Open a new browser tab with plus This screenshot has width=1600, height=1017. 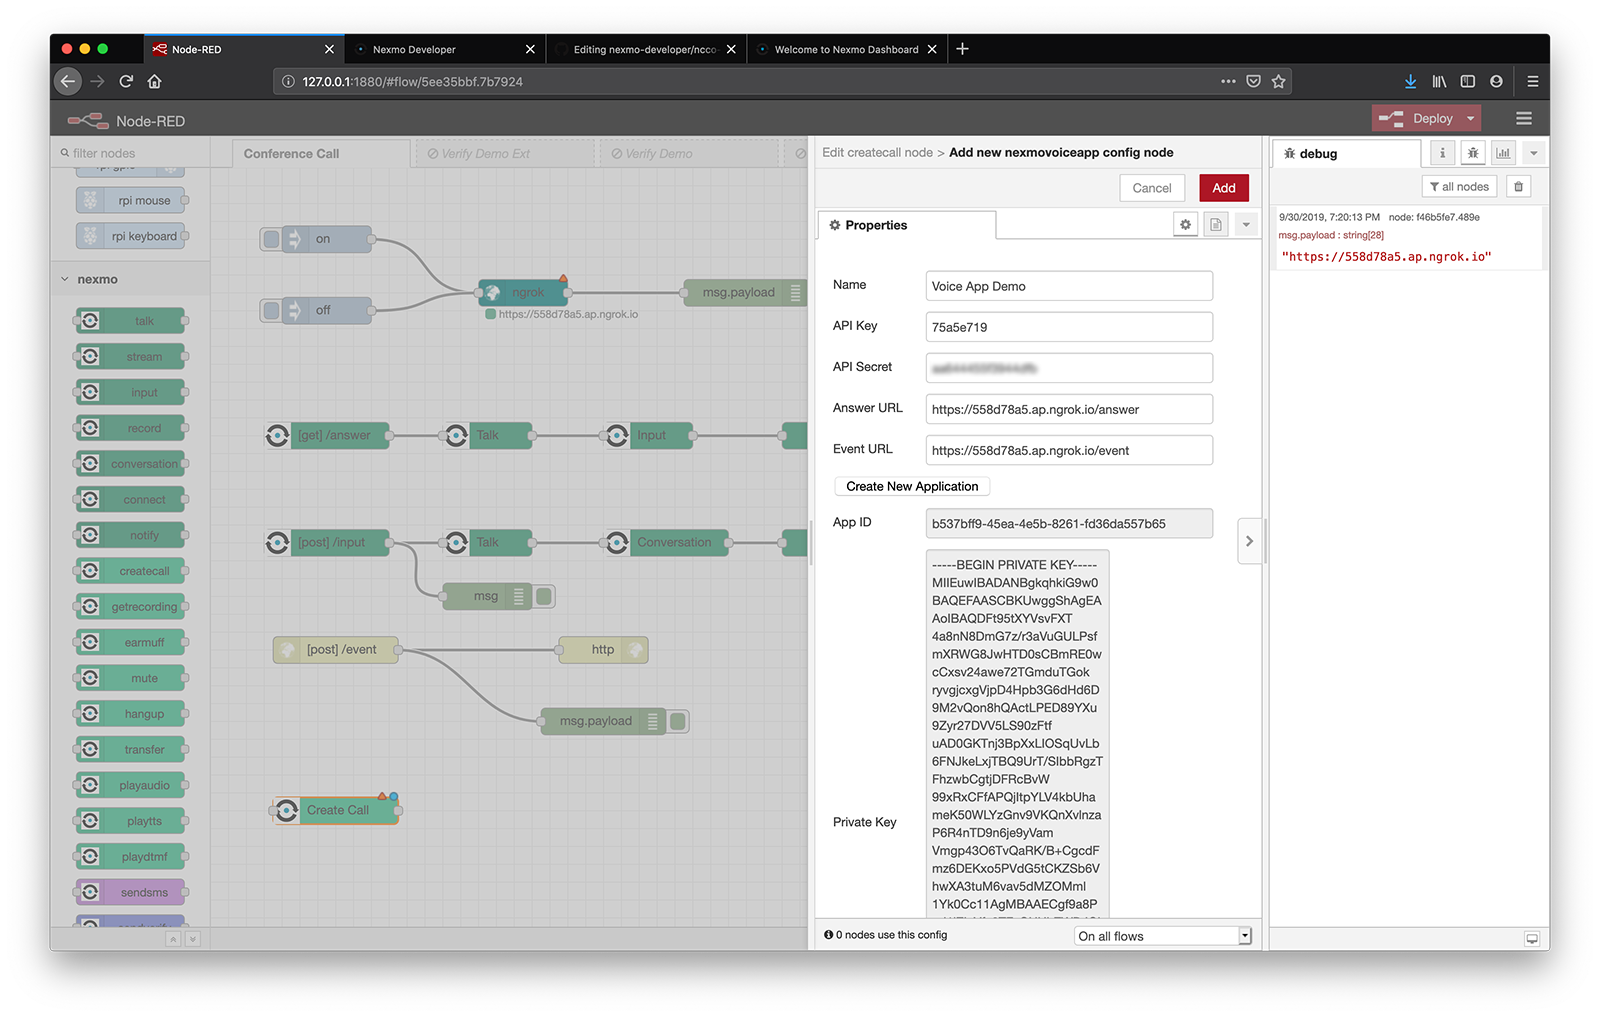pyautogui.click(x=962, y=49)
